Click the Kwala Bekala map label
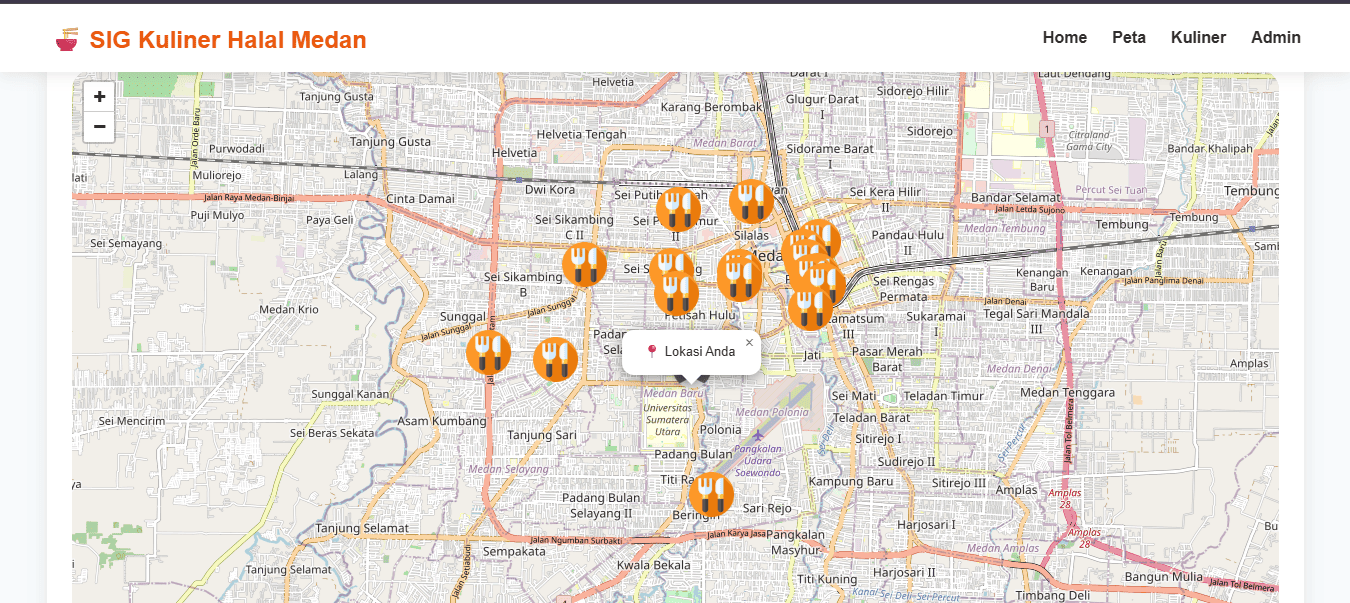1350x603 pixels. (654, 566)
